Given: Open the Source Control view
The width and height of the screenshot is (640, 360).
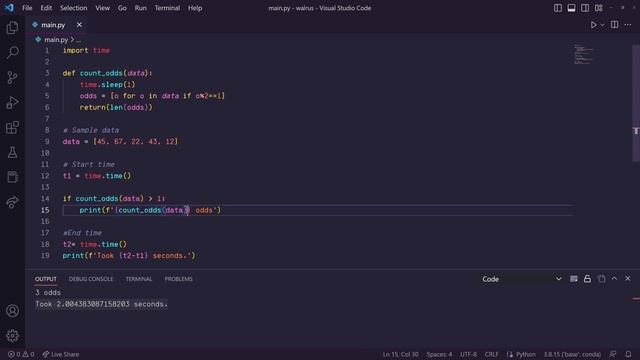Looking at the screenshot, I should tap(12, 77).
